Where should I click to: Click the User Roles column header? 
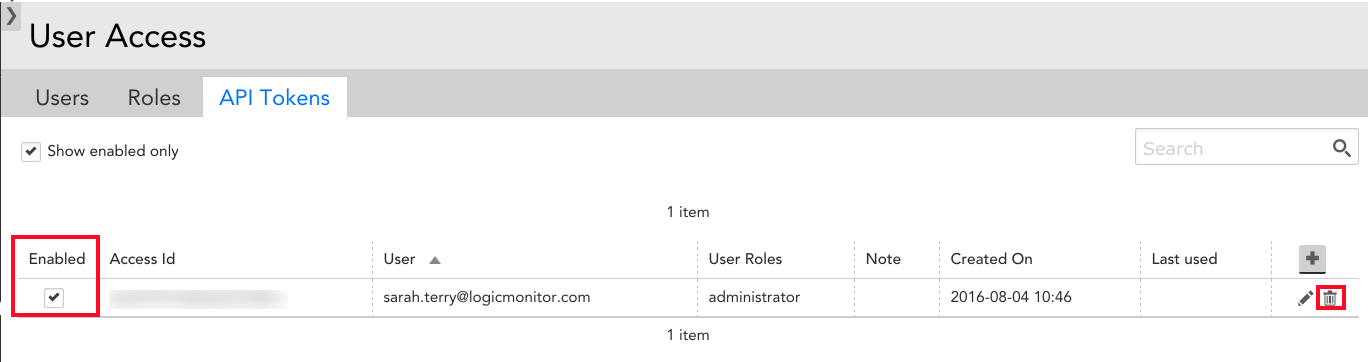745,259
